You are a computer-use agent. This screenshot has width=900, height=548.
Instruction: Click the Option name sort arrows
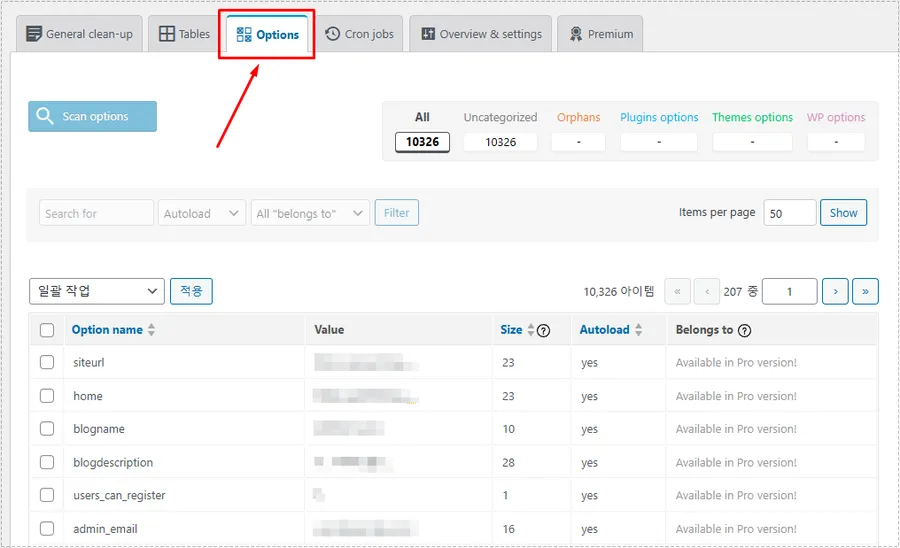tap(152, 330)
